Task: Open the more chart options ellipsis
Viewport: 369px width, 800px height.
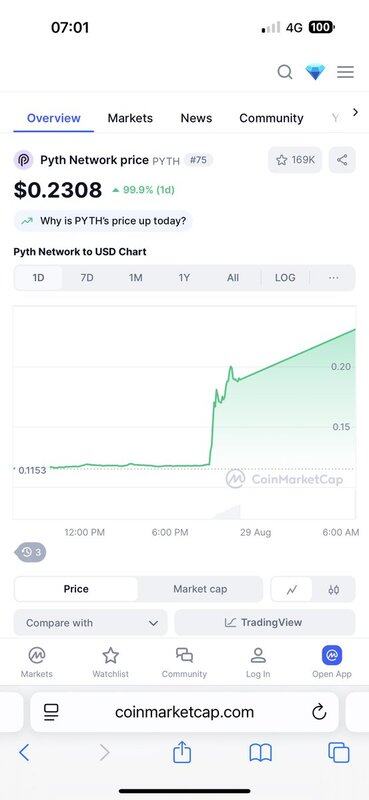Action: [x=334, y=278]
